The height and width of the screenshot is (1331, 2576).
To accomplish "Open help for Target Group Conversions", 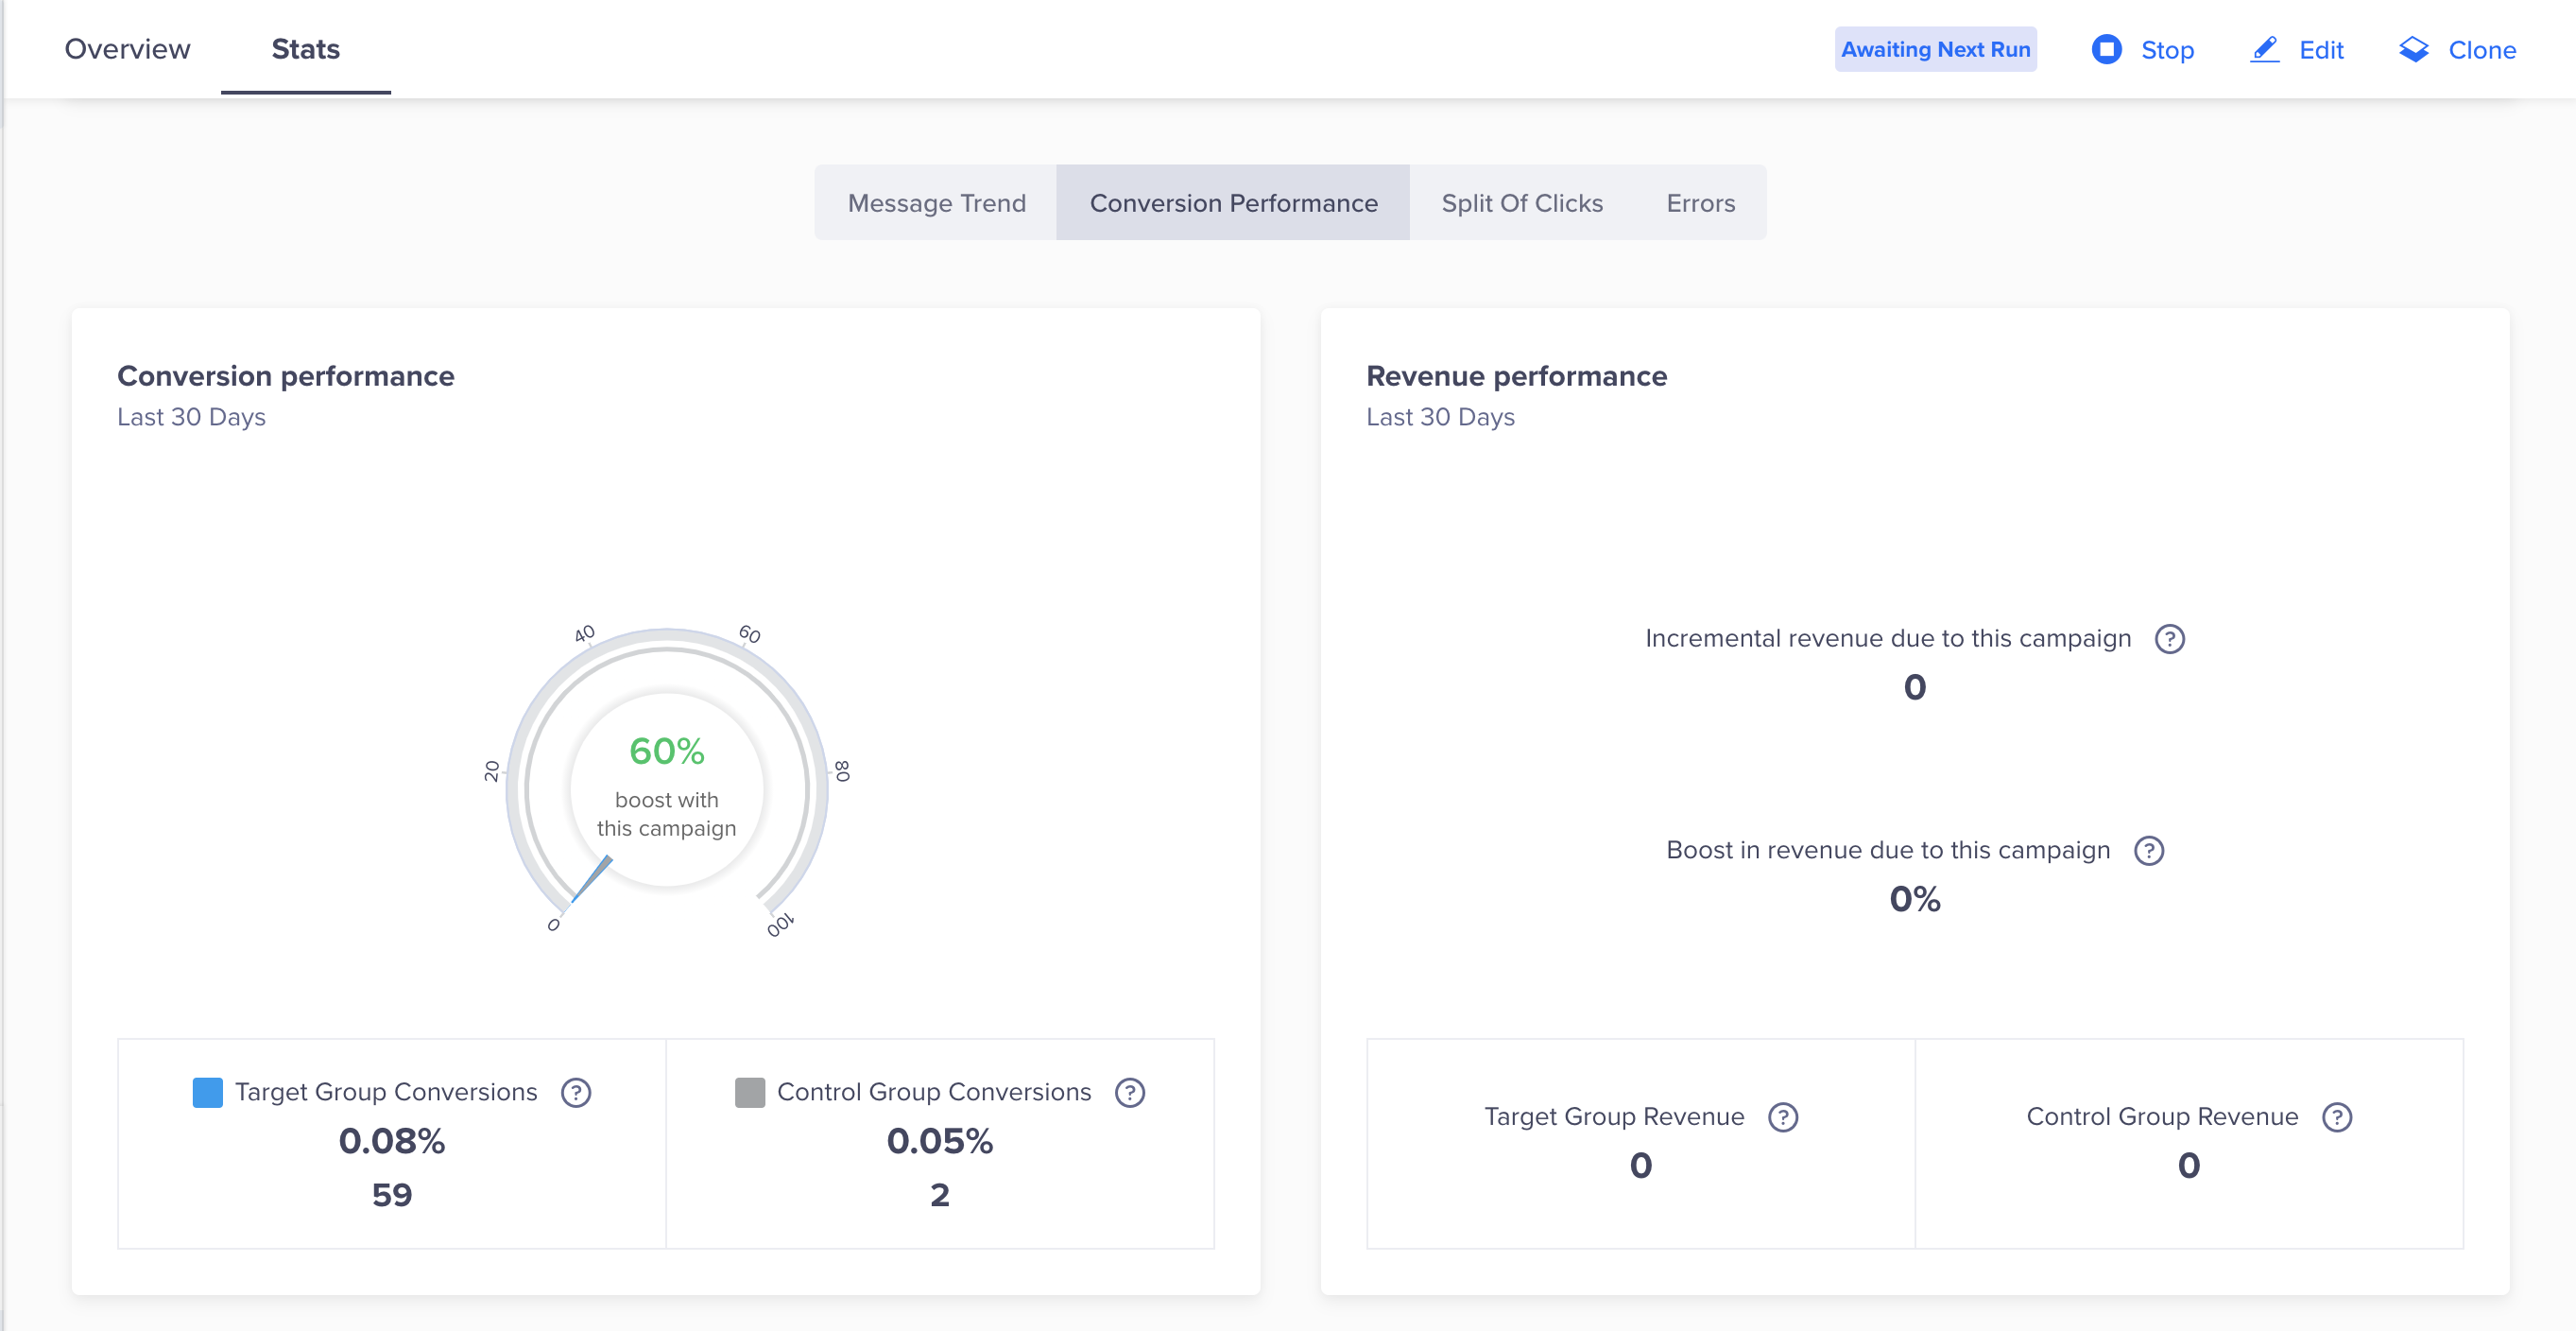I will coord(576,1093).
